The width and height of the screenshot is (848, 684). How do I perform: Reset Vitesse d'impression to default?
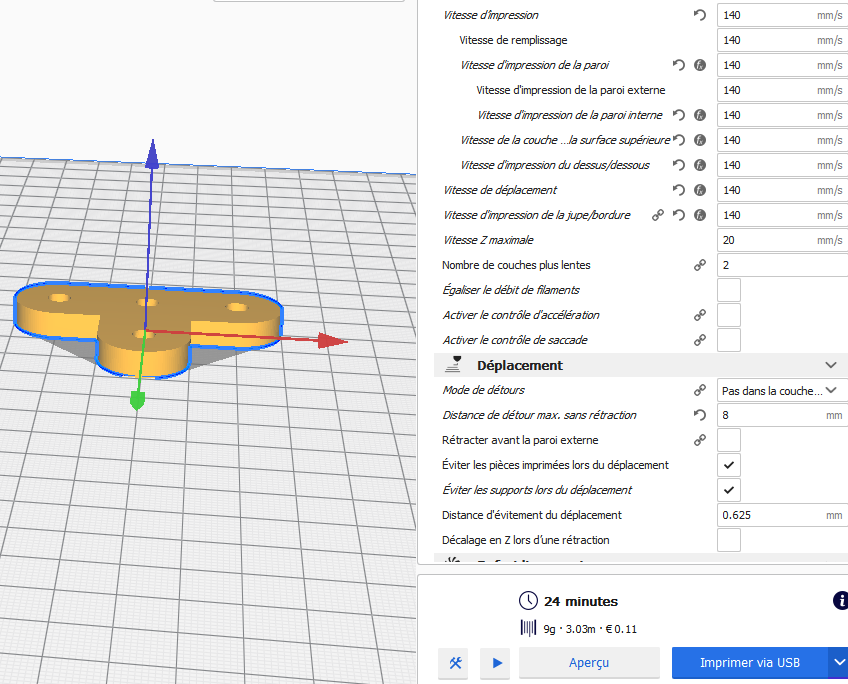[x=700, y=15]
